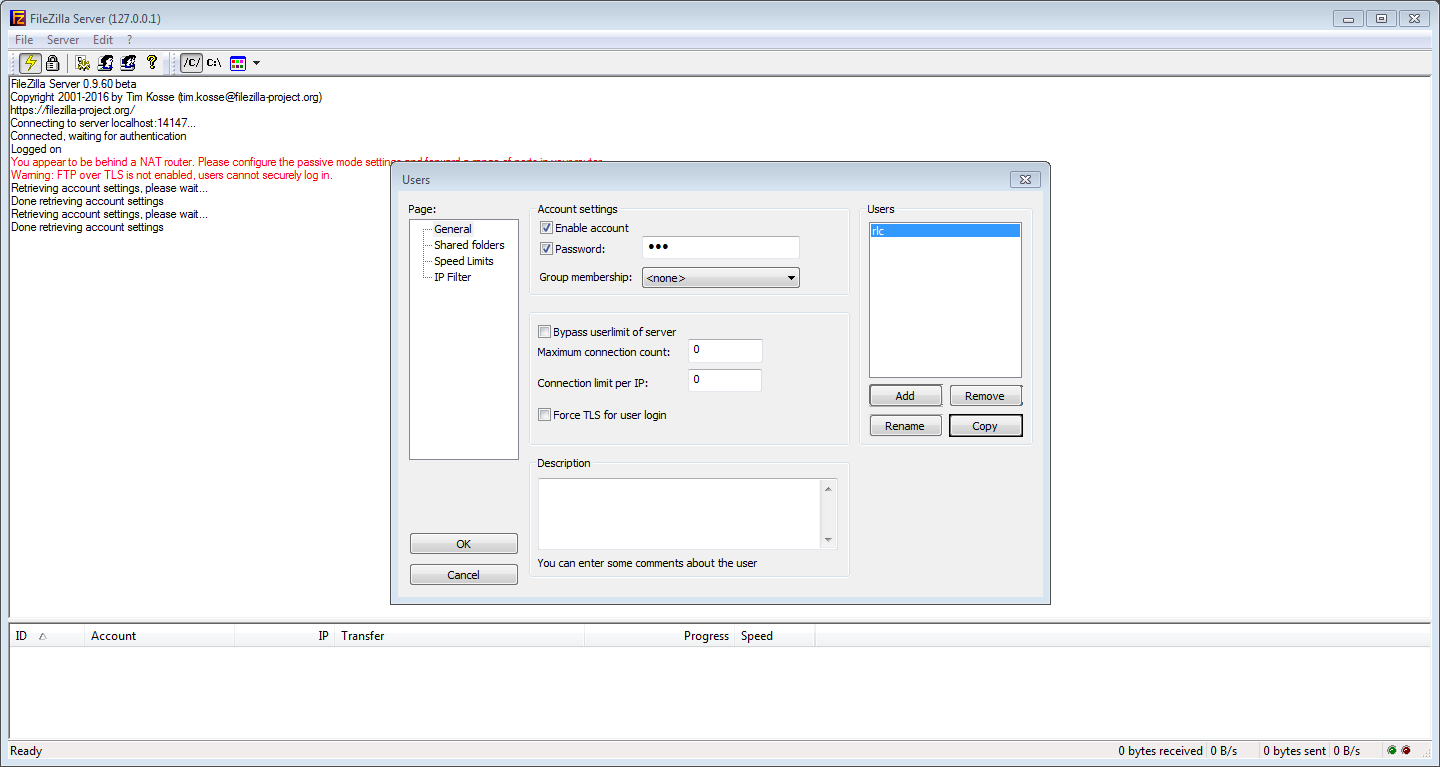Confirm with the OK button
The image size is (1440, 767).
click(x=464, y=544)
